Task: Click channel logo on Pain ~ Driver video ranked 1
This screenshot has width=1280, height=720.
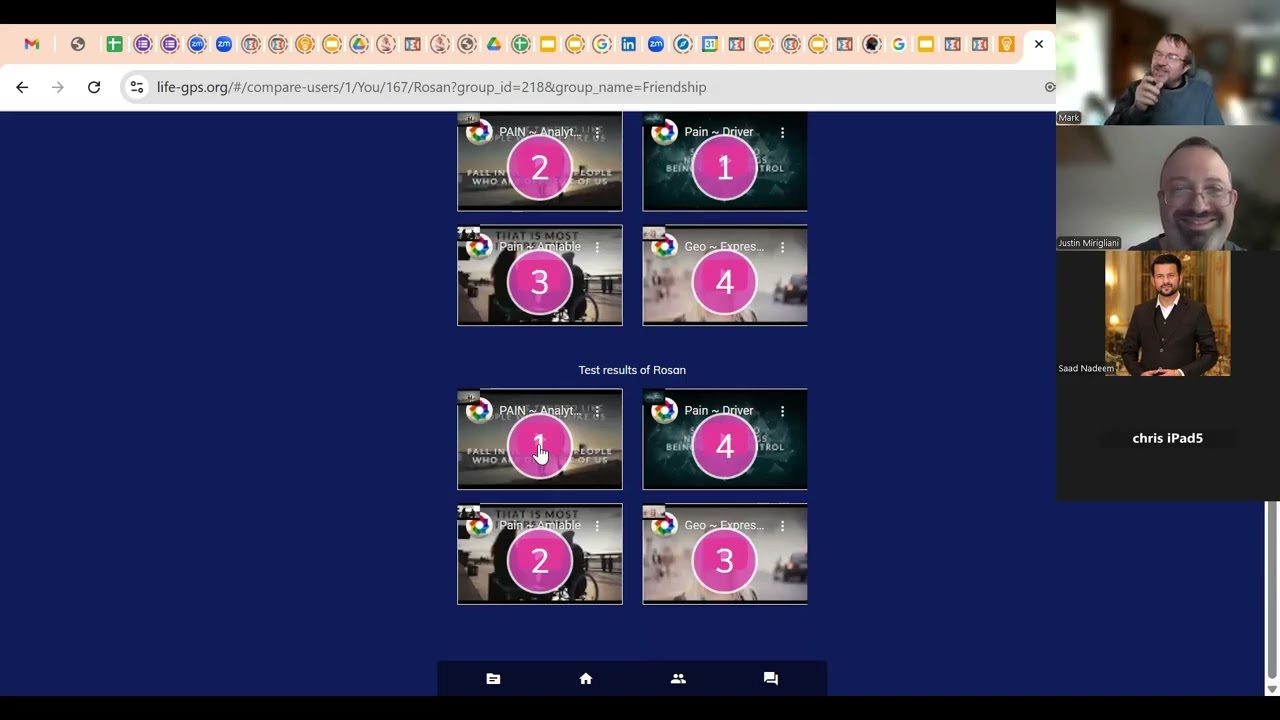Action: [664, 132]
